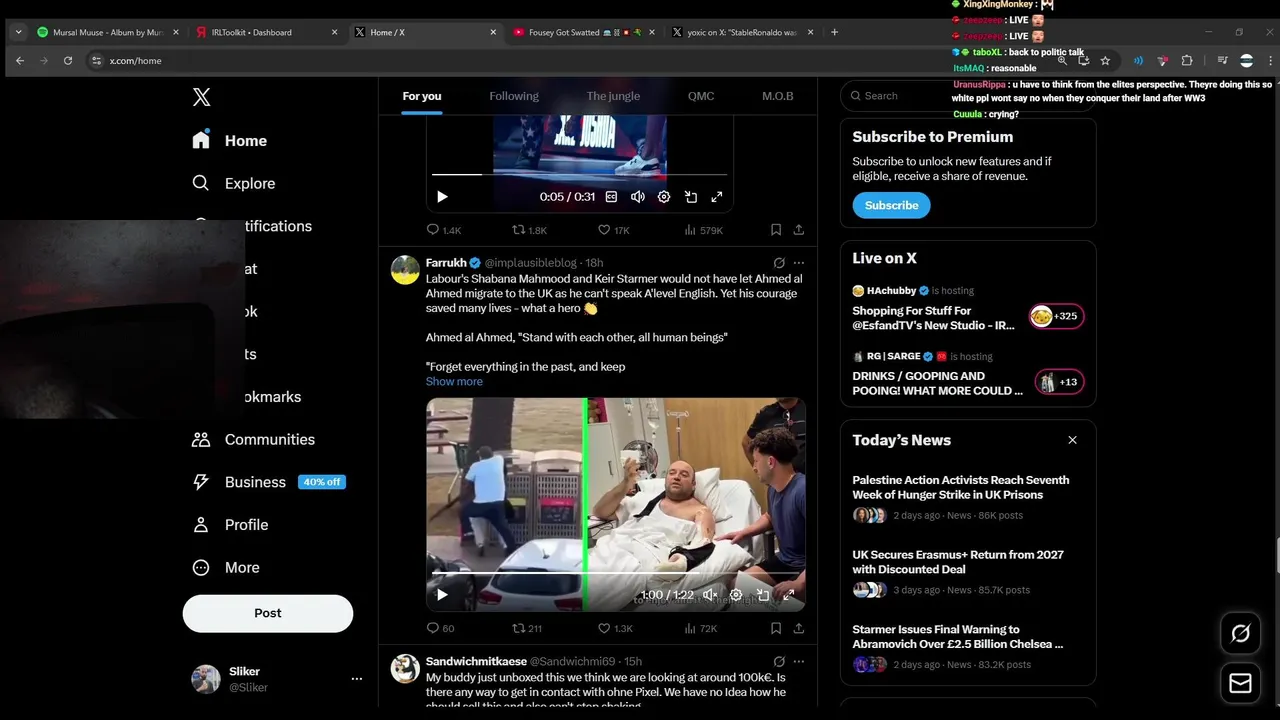
Task: Open Farrukh's video in picture-in-picture
Action: point(763,595)
